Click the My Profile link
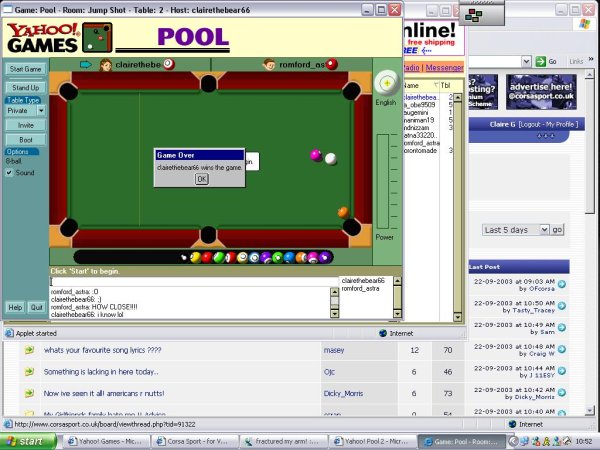Screen dimensions: 600x450 [560, 124]
